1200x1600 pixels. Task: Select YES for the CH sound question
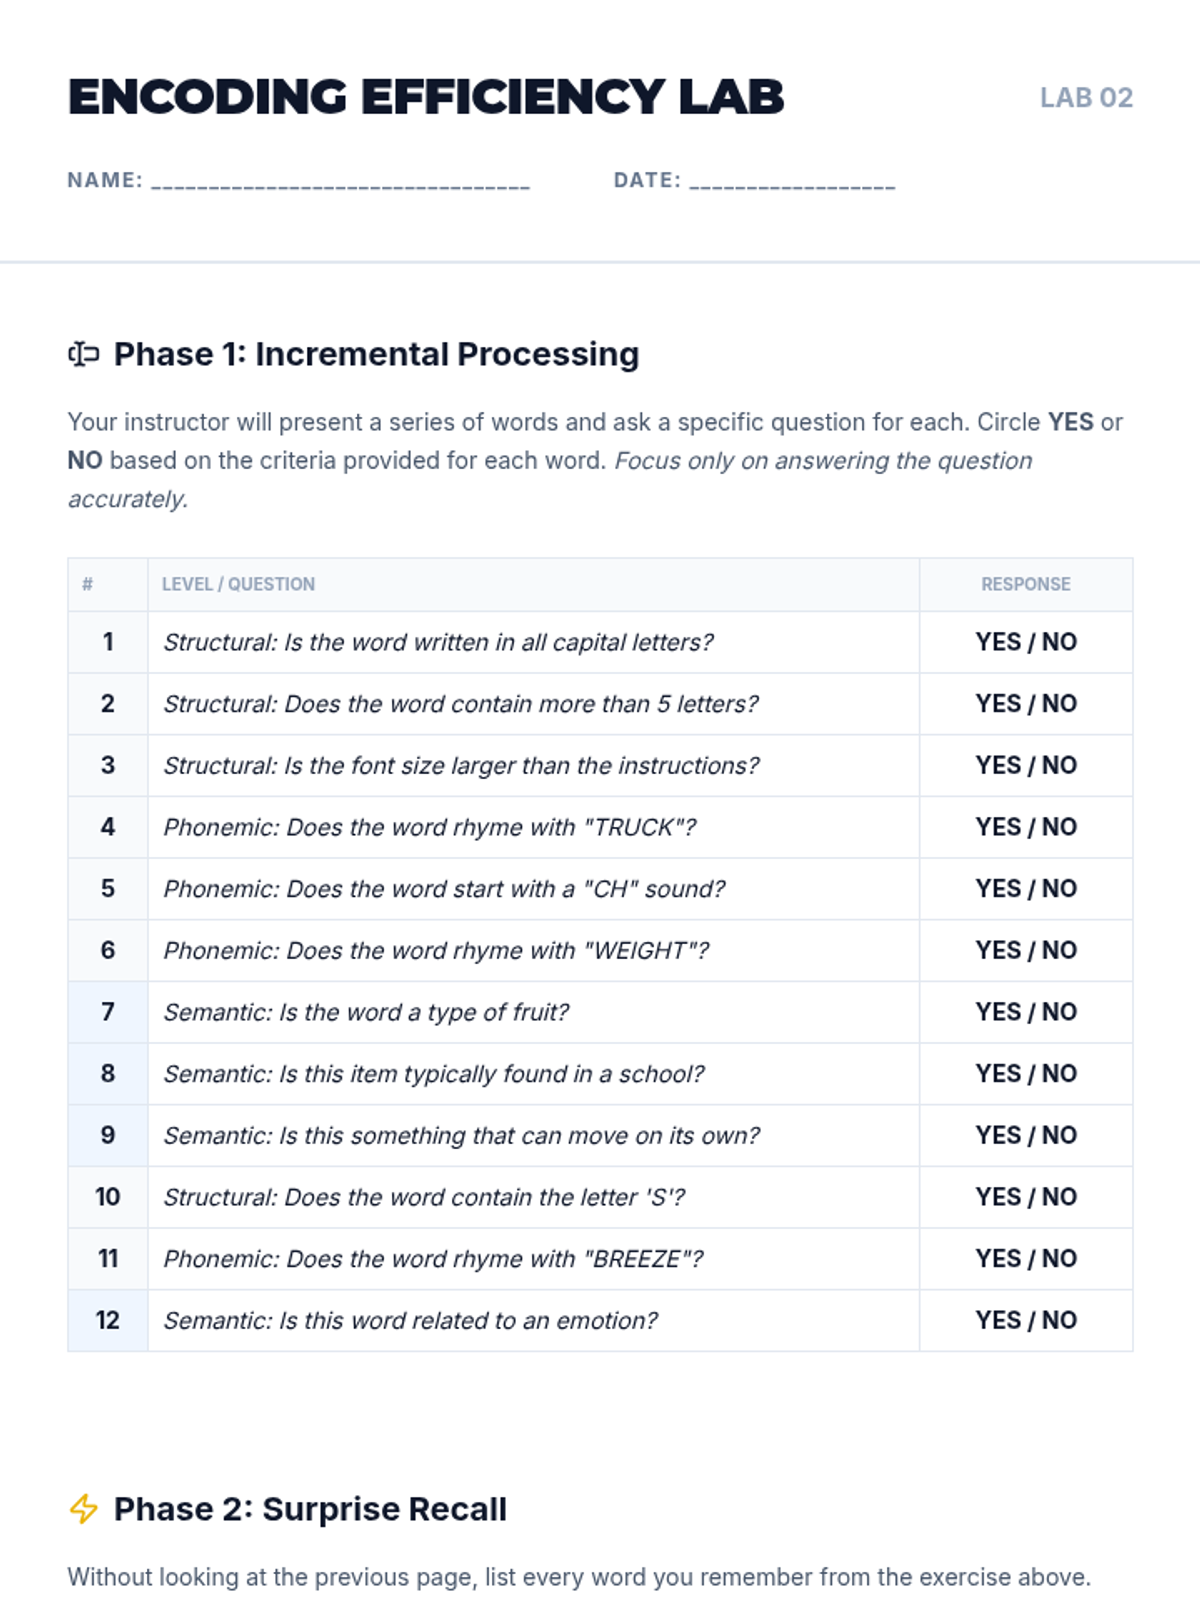[x=997, y=889]
